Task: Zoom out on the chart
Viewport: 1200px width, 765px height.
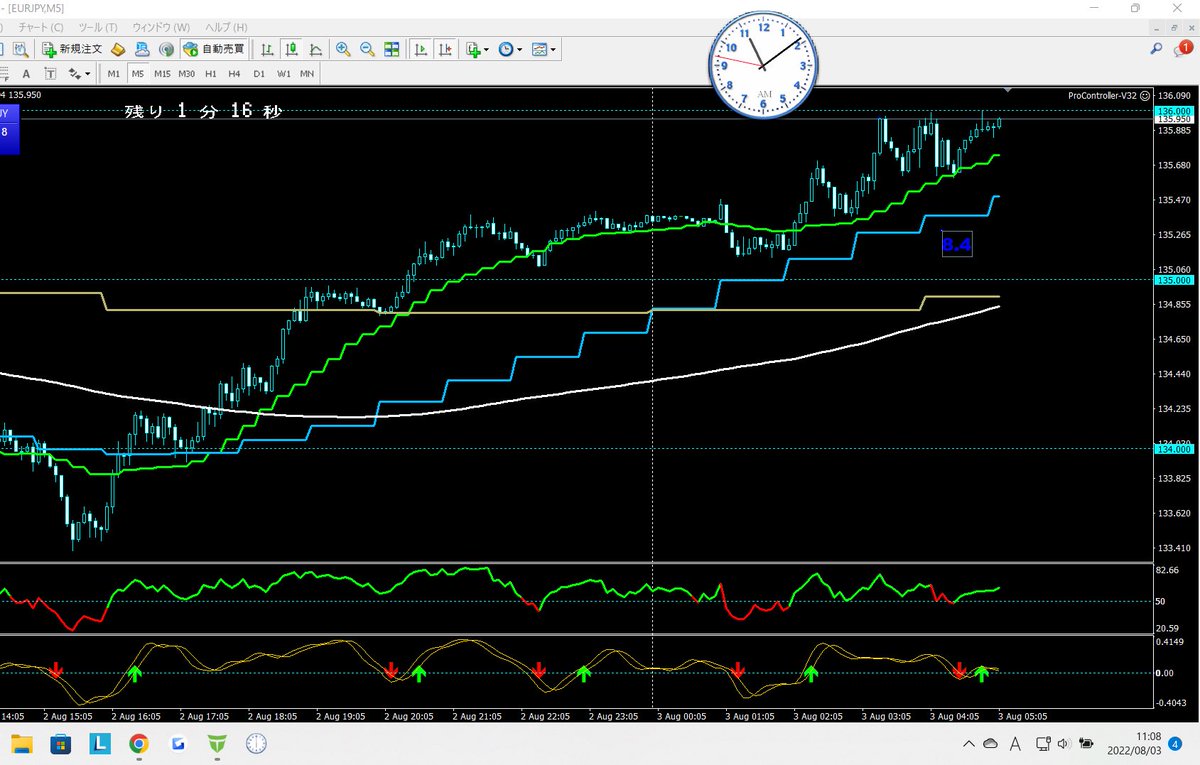Action: 367,48
